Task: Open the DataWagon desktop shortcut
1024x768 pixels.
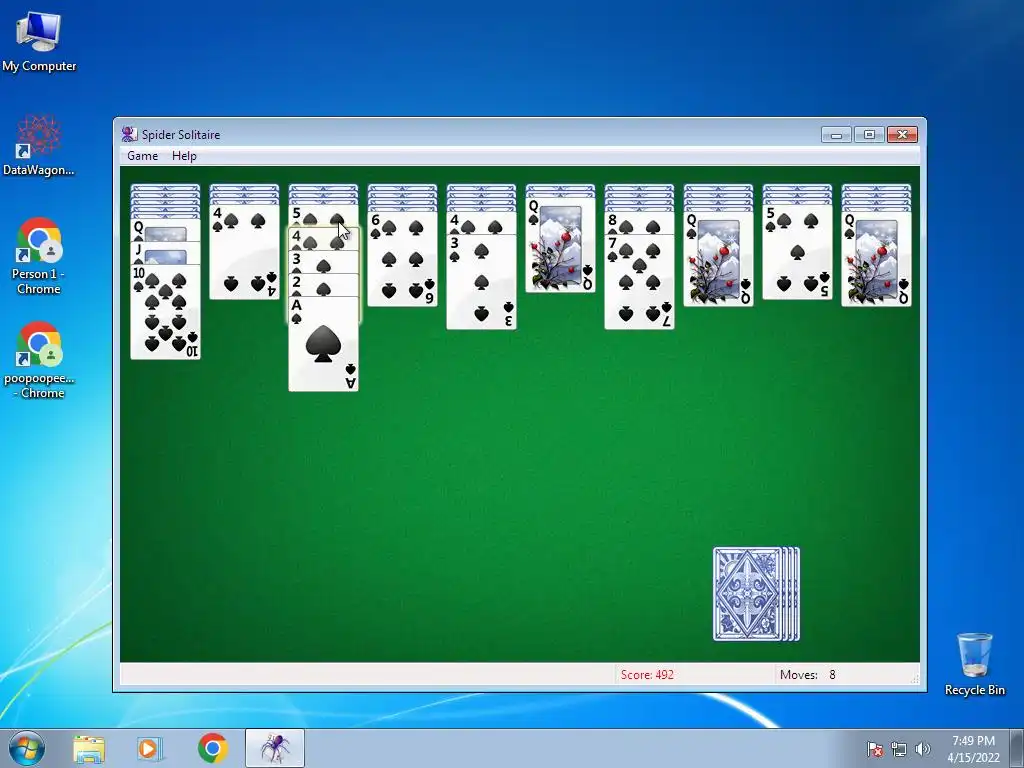Action: click(x=39, y=146)
